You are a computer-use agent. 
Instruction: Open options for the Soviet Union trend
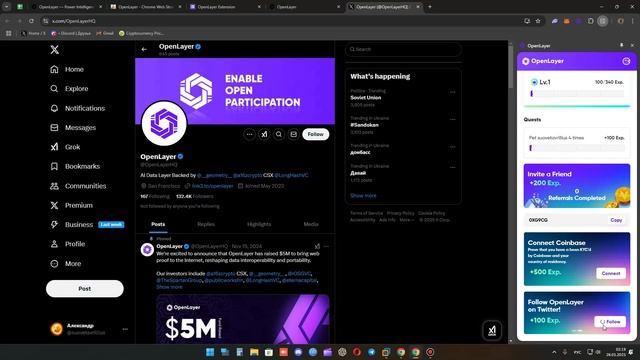point(452,92)
